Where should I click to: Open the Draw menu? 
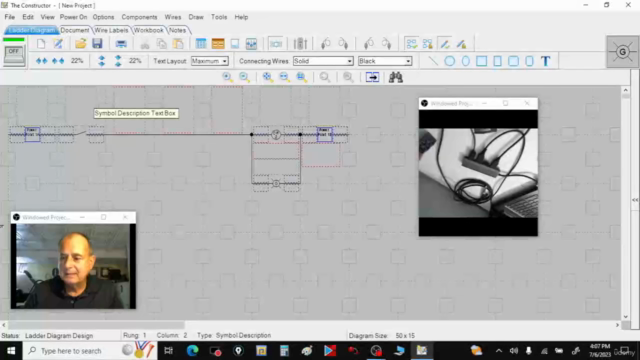click(x=196, y=17)
